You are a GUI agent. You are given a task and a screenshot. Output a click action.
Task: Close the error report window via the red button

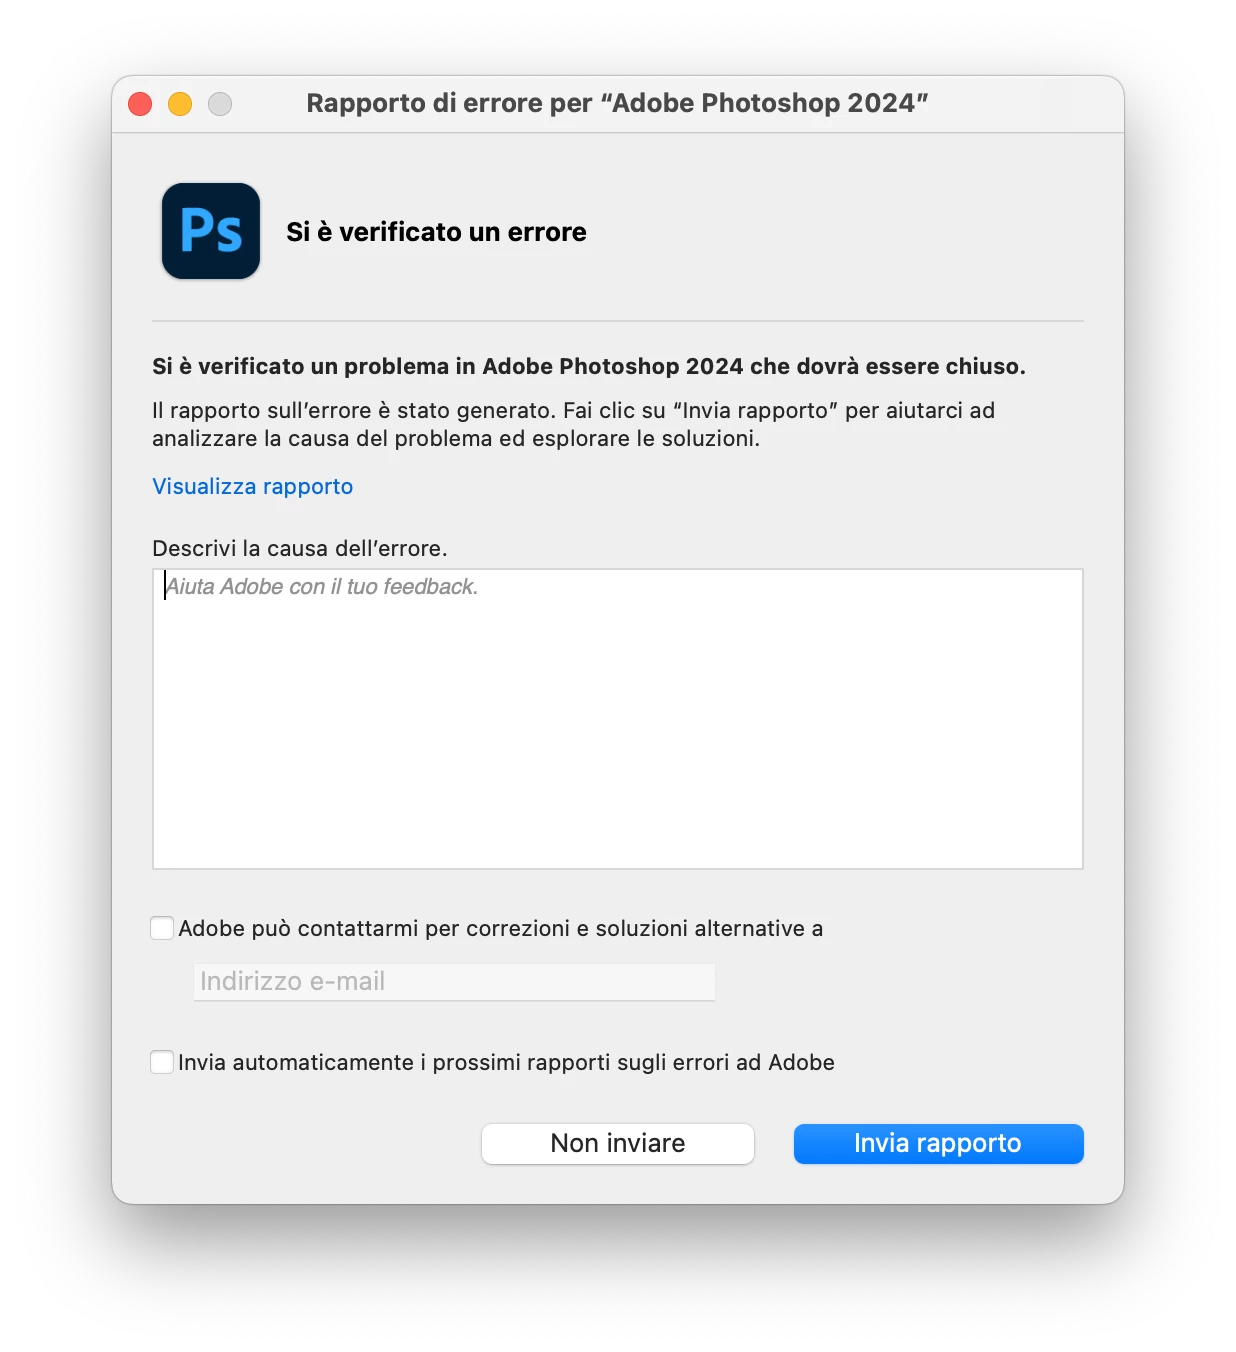(140, 104)
